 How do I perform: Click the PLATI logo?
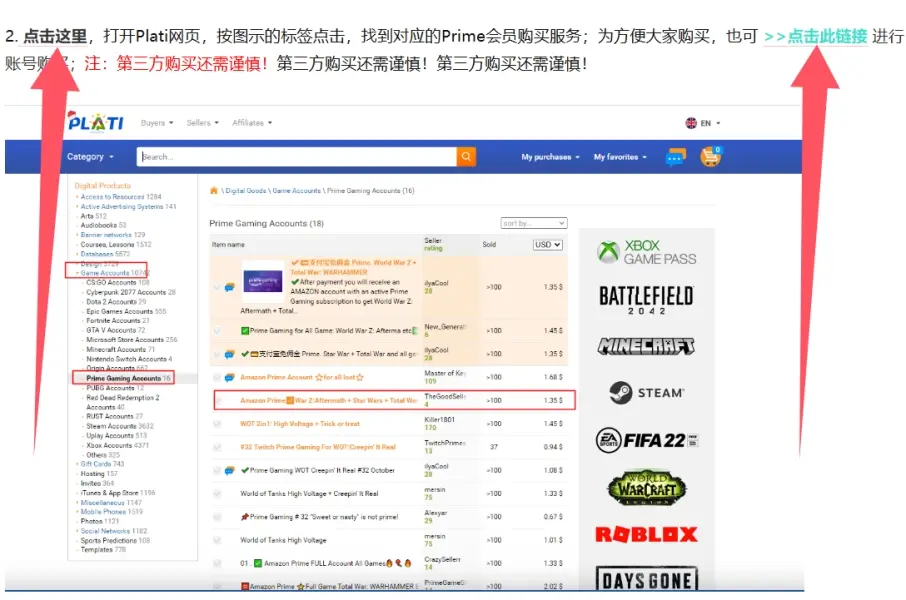95,122
